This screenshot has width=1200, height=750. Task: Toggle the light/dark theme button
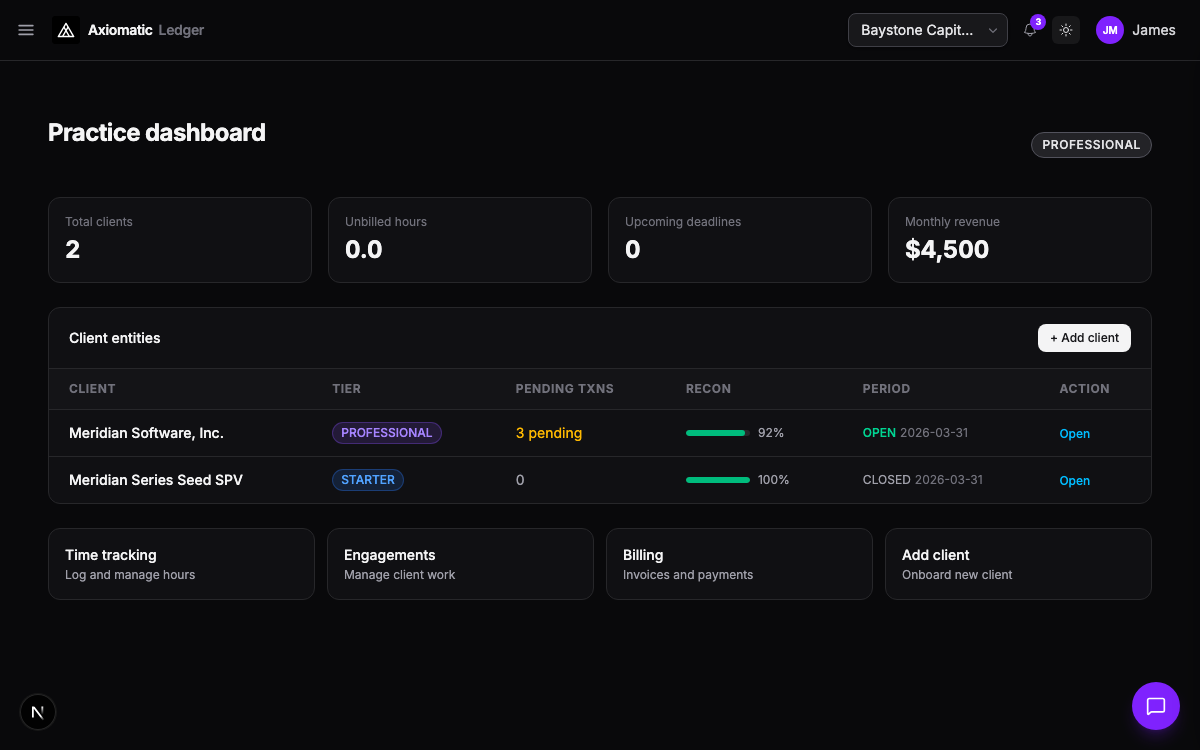pos(1066,30)
